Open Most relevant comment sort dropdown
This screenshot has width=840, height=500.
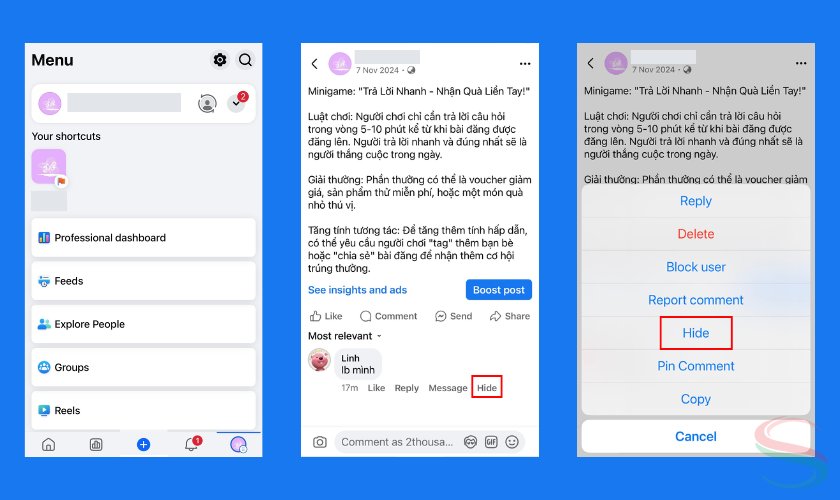click(344, 336)
